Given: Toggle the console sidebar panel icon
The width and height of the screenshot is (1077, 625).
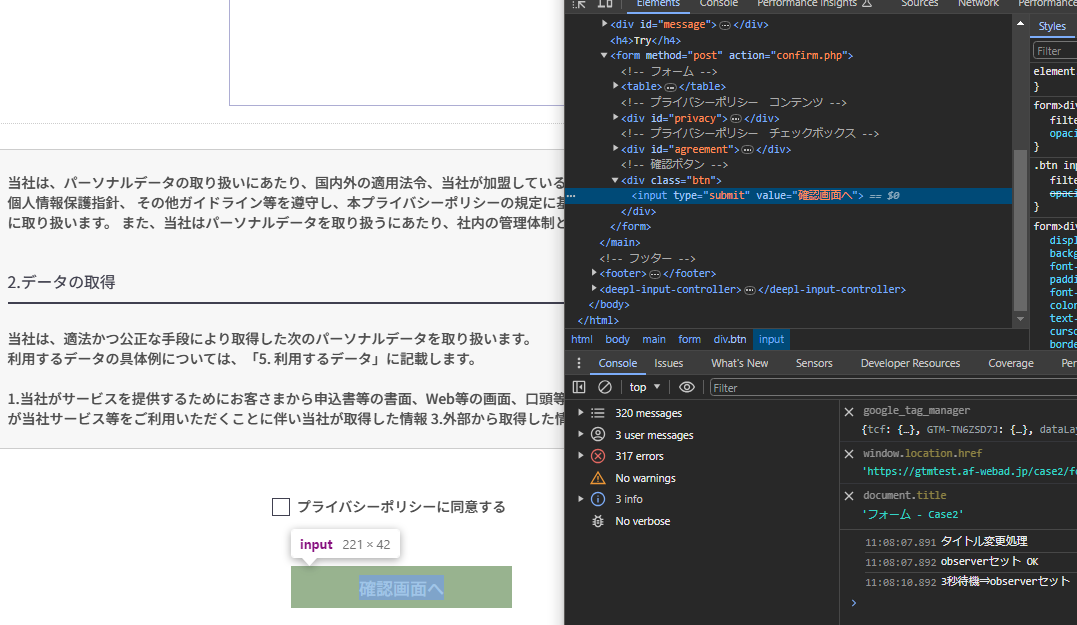Looking at the screenshot, I should 580,387.
